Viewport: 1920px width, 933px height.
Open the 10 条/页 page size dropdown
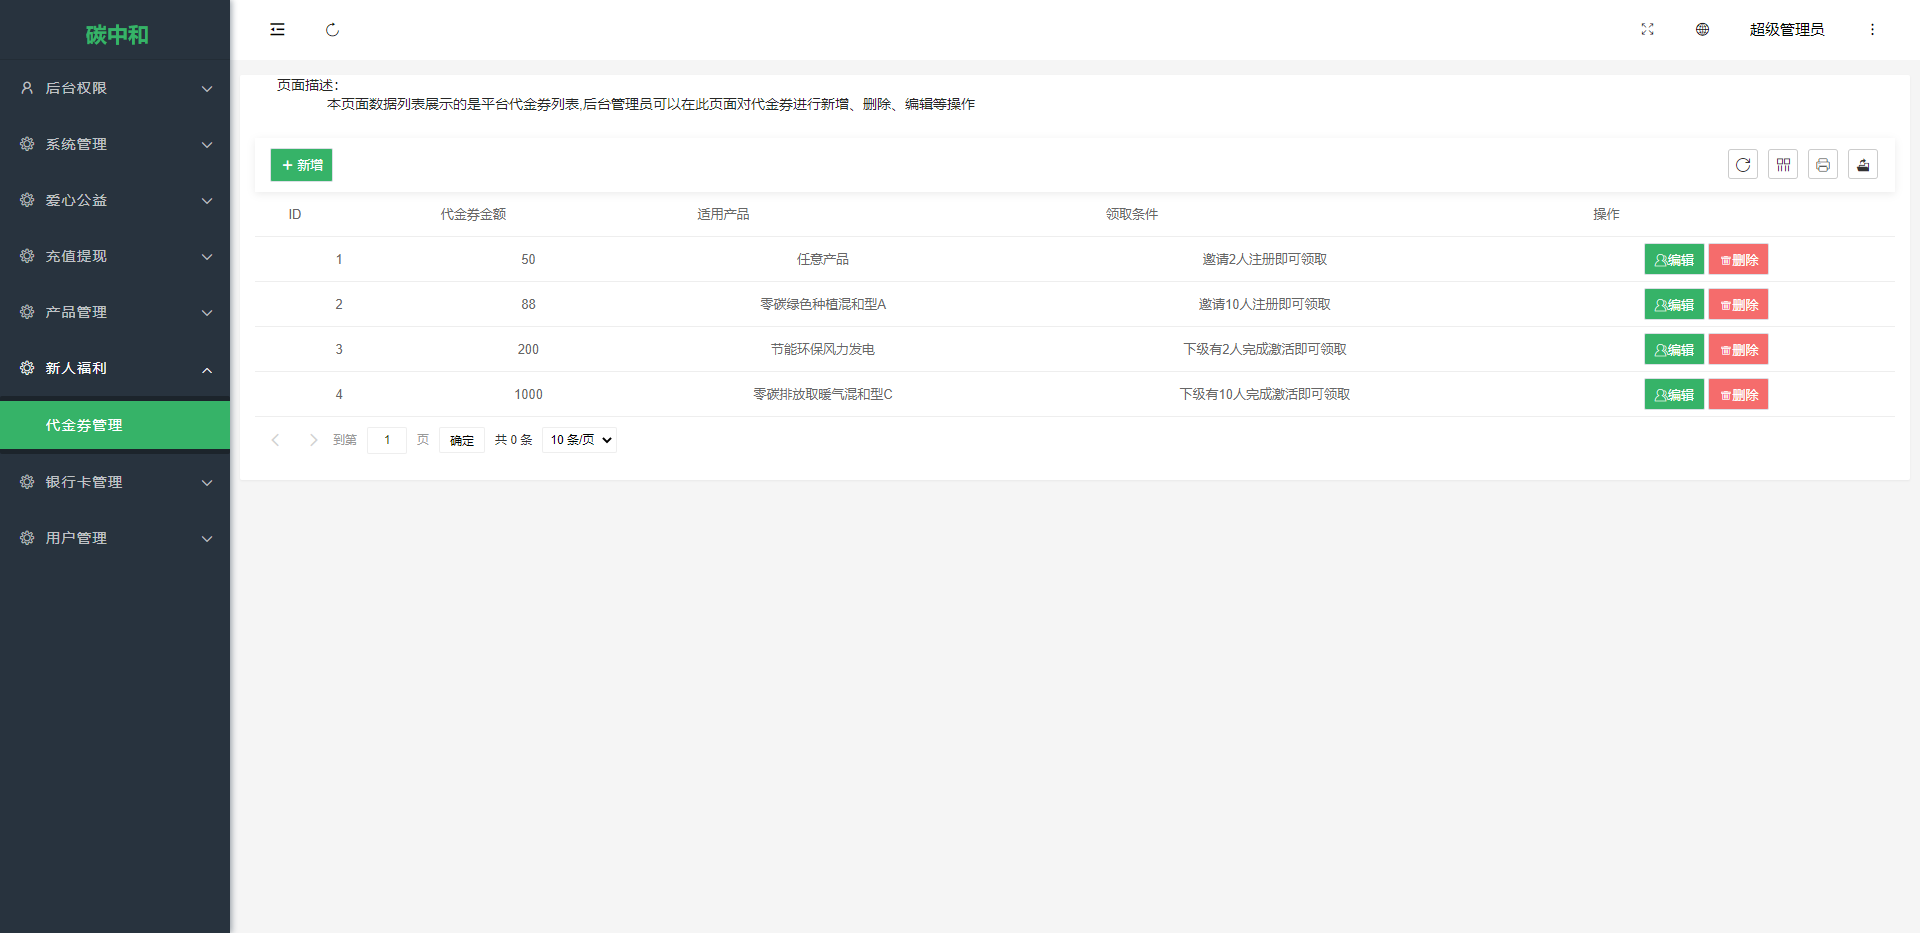coord(579,440)
